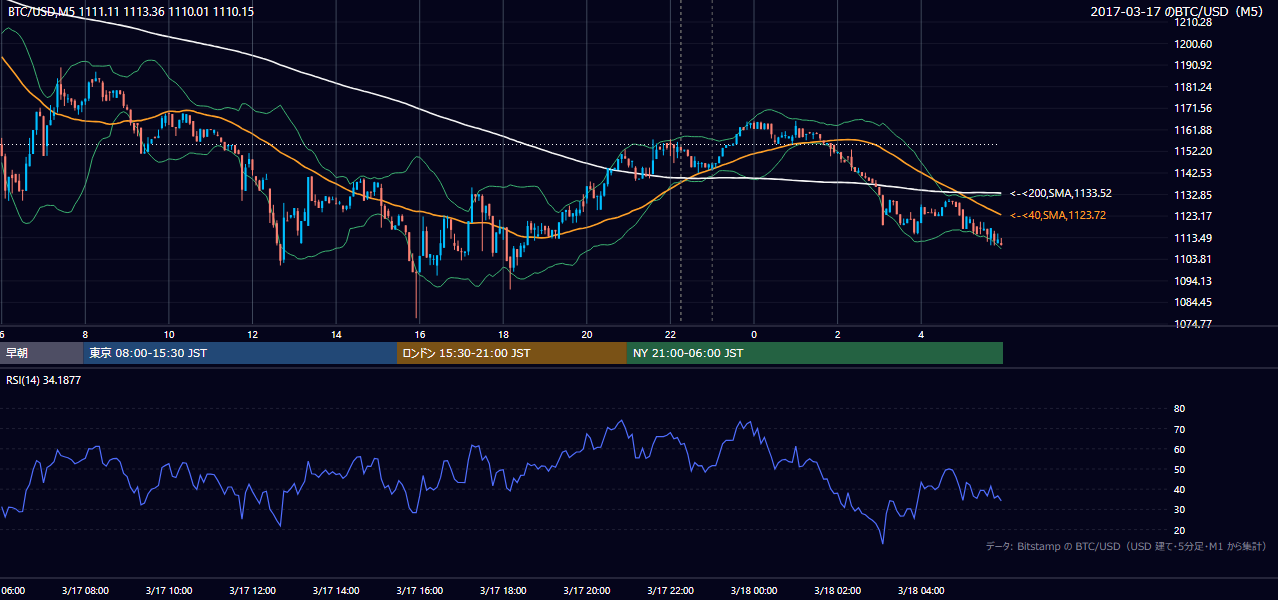Screen dimensions: 1278x600
Task: Click the 3/17 14:00 date label
Action: tap(335, 591)
